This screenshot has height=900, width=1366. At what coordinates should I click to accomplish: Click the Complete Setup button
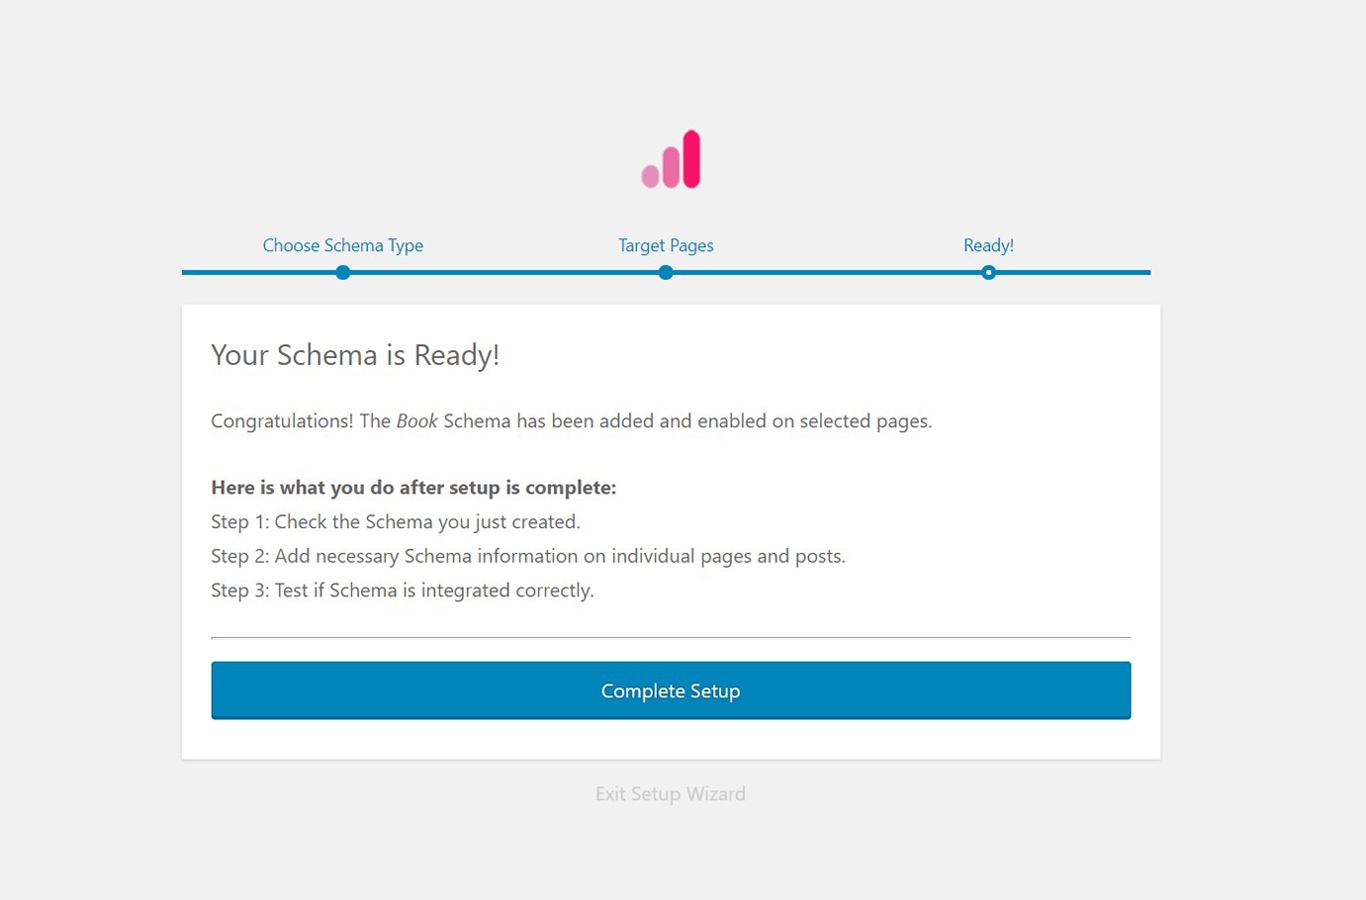tap(670, 690)
